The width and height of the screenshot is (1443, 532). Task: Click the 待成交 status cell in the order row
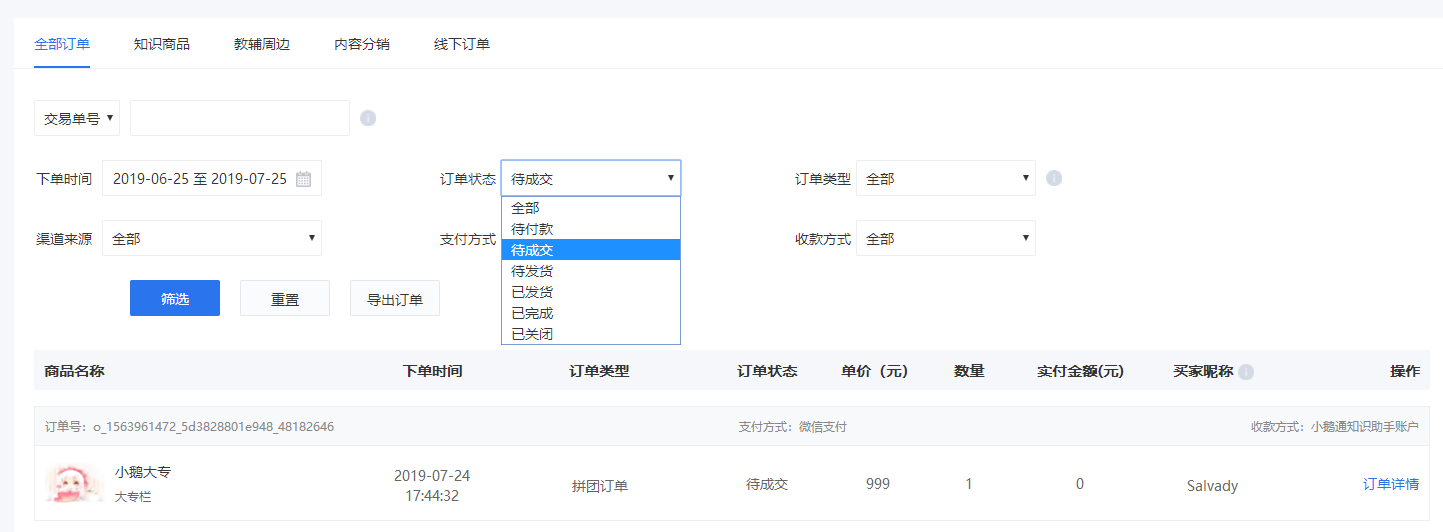click(x=767, y=484)
